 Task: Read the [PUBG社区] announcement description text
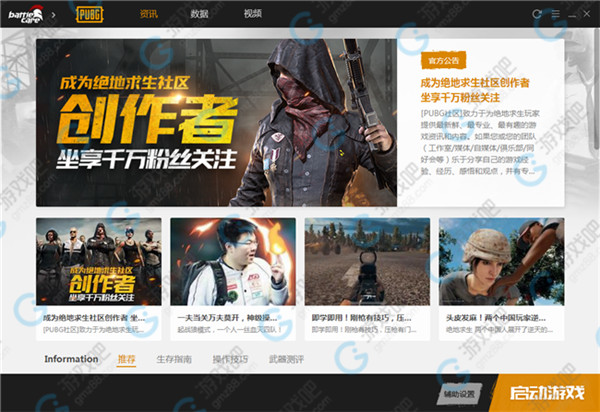480,142
